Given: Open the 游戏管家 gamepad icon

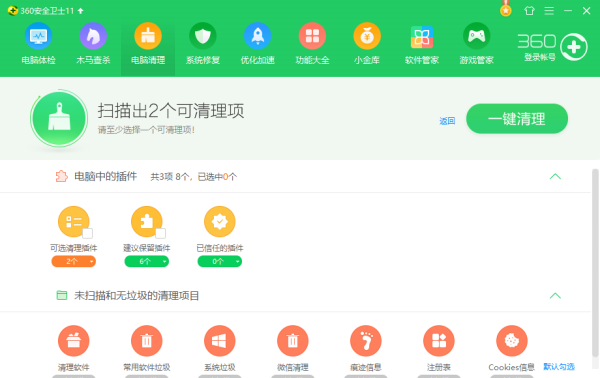Looking at the screenshot, I should pos(476,36).
